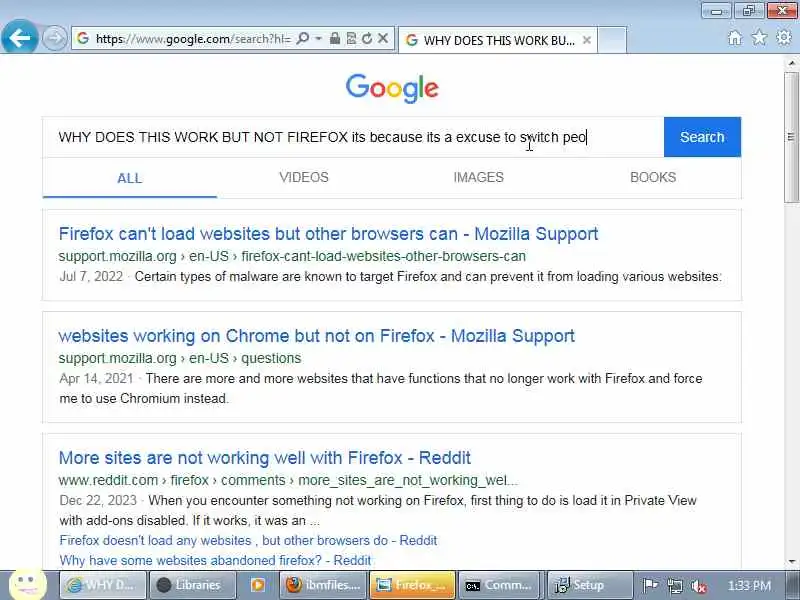Screen dimensions: 800x600
Task: Click the scrollbar down arrow
Action: [791, 562]
